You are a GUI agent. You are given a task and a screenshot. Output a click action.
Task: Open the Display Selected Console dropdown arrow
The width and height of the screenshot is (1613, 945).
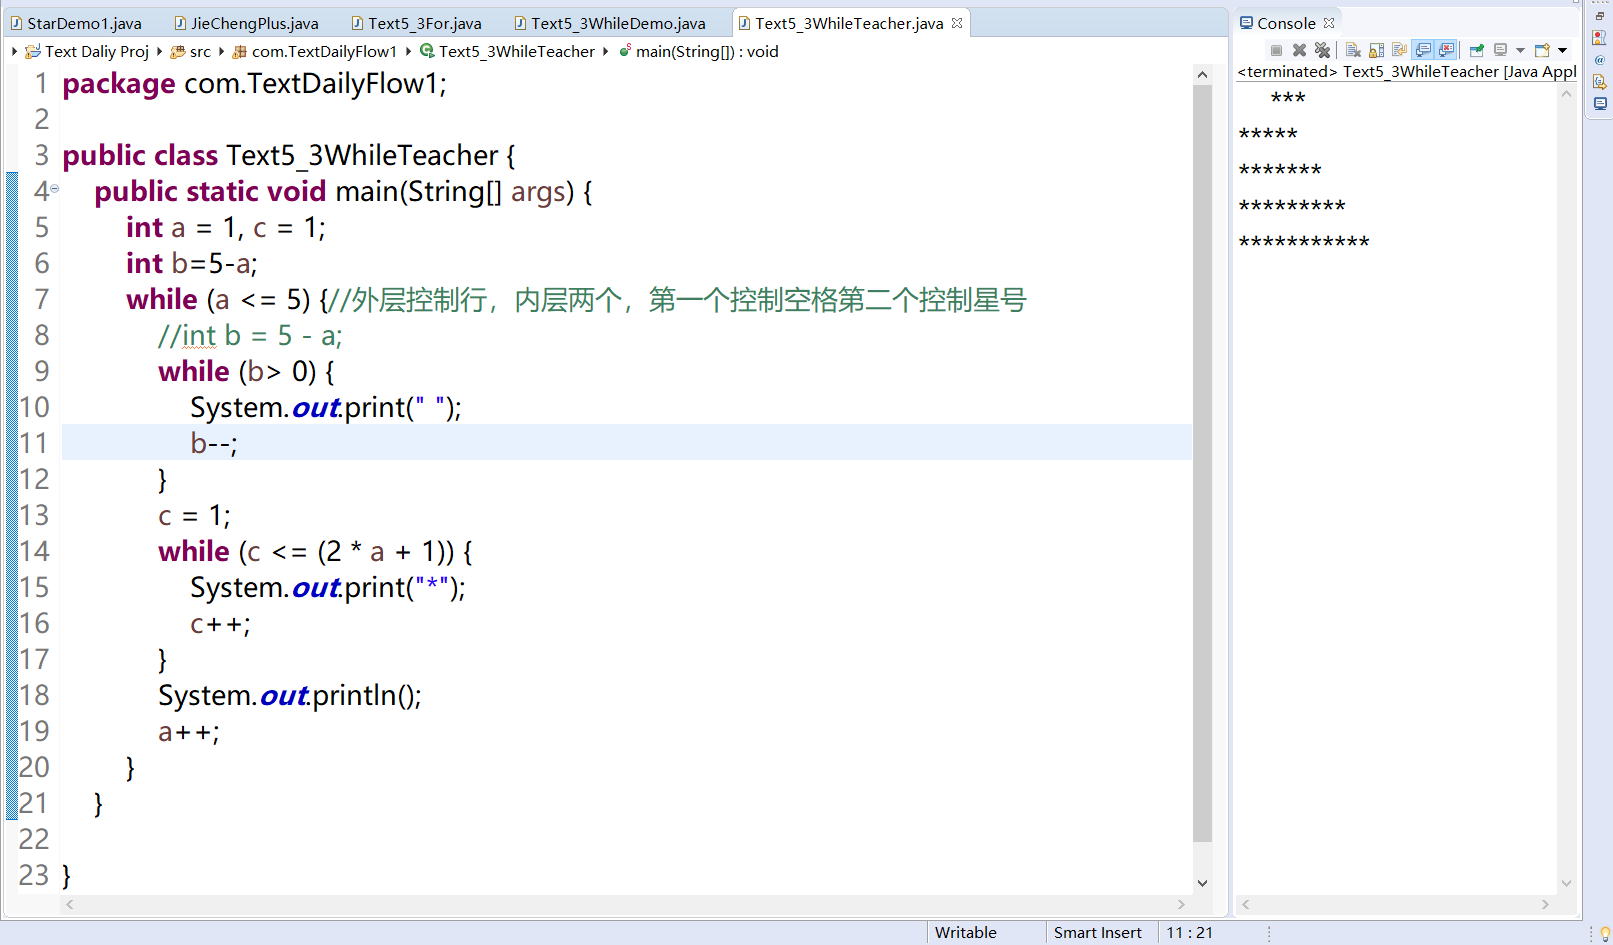click(x=1520, y=50)
